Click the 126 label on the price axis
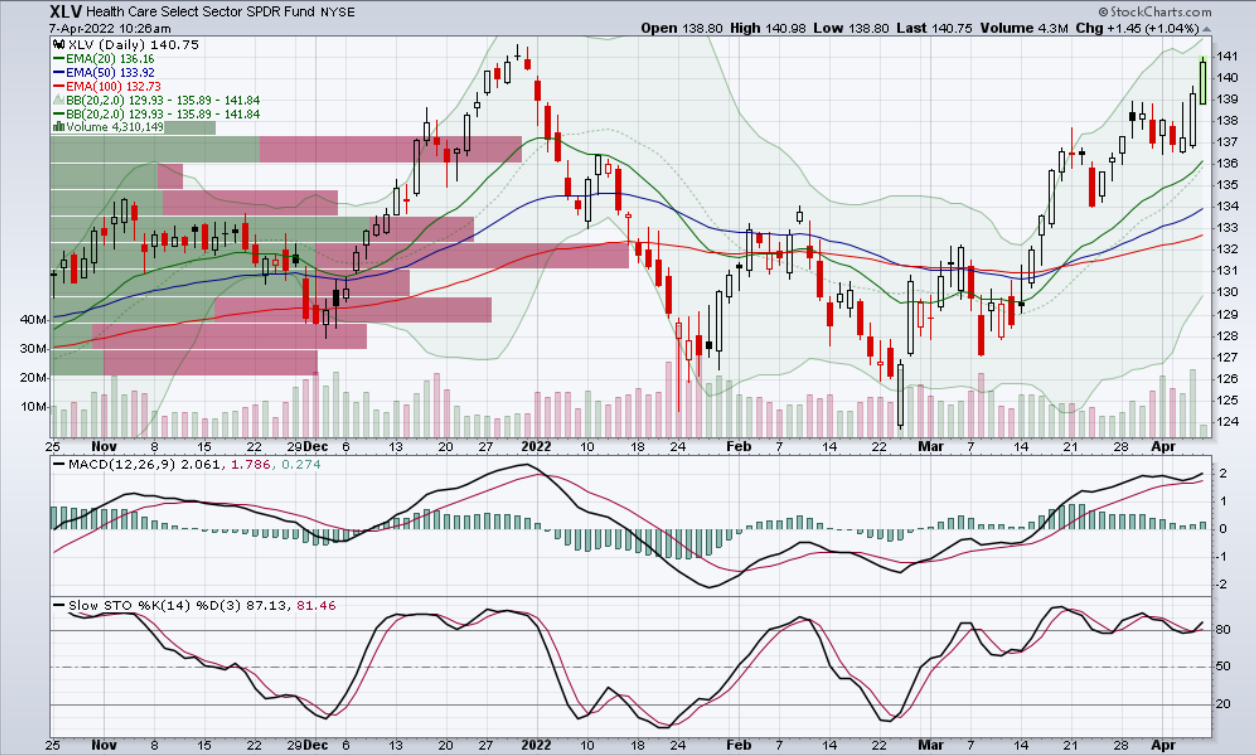This screenshot has width=1256, height=755. [1228, 378]
